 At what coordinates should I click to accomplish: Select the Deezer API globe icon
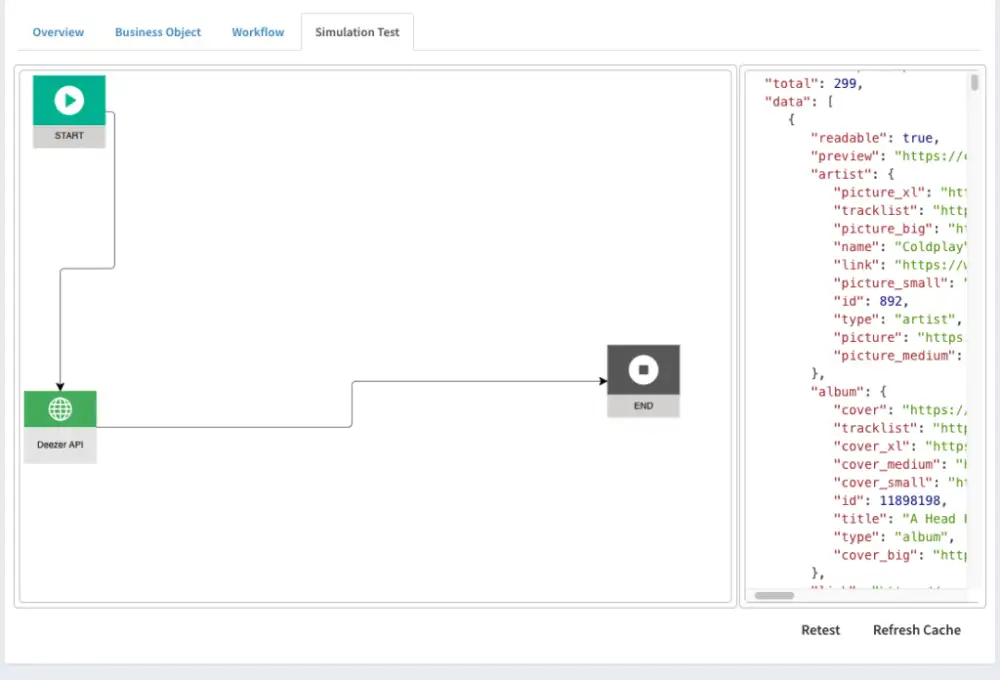pyautogui.click(x=60, y=409)
